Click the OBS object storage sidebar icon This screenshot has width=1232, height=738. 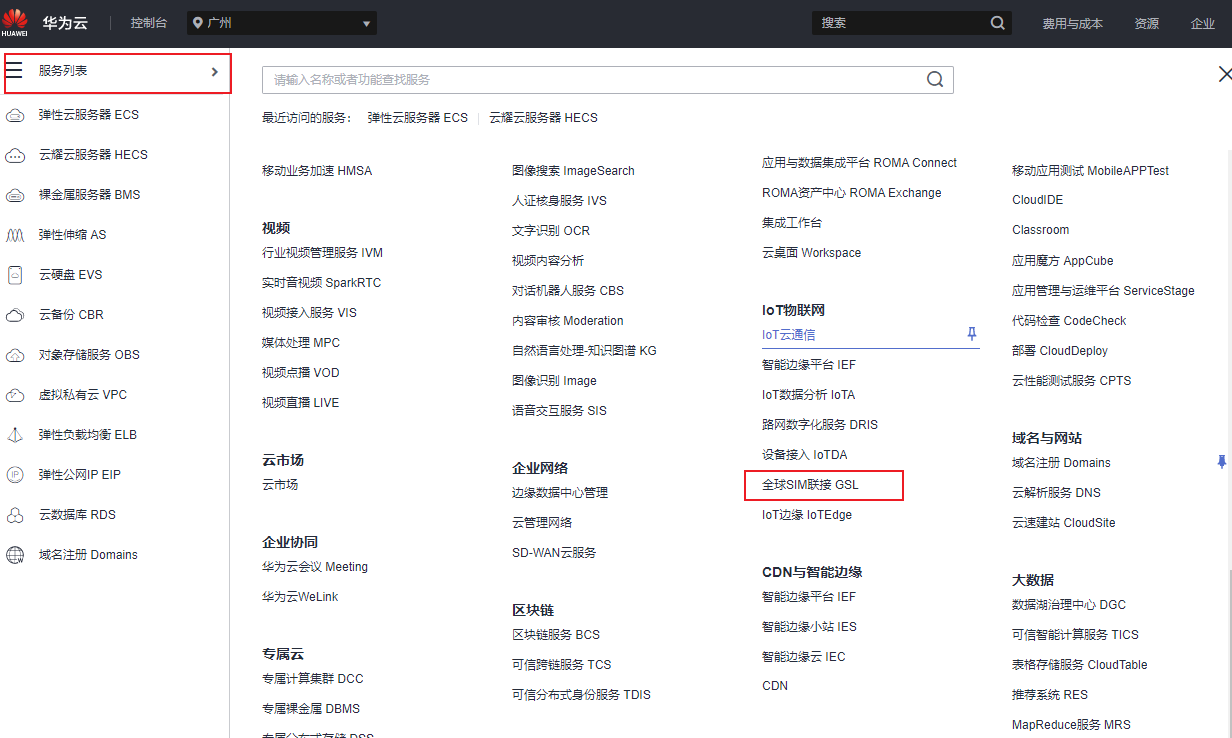tap(15, 355)
